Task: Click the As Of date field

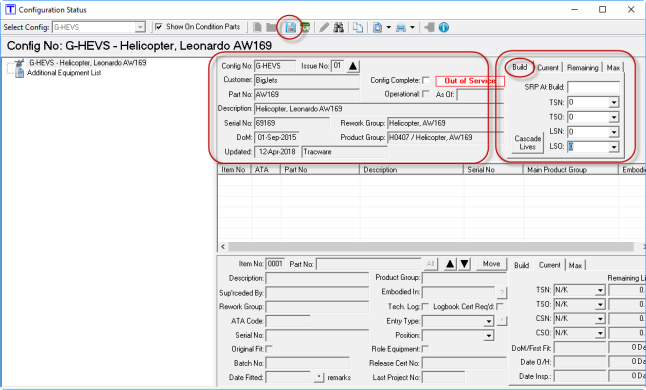Action: tap(480, 95)
